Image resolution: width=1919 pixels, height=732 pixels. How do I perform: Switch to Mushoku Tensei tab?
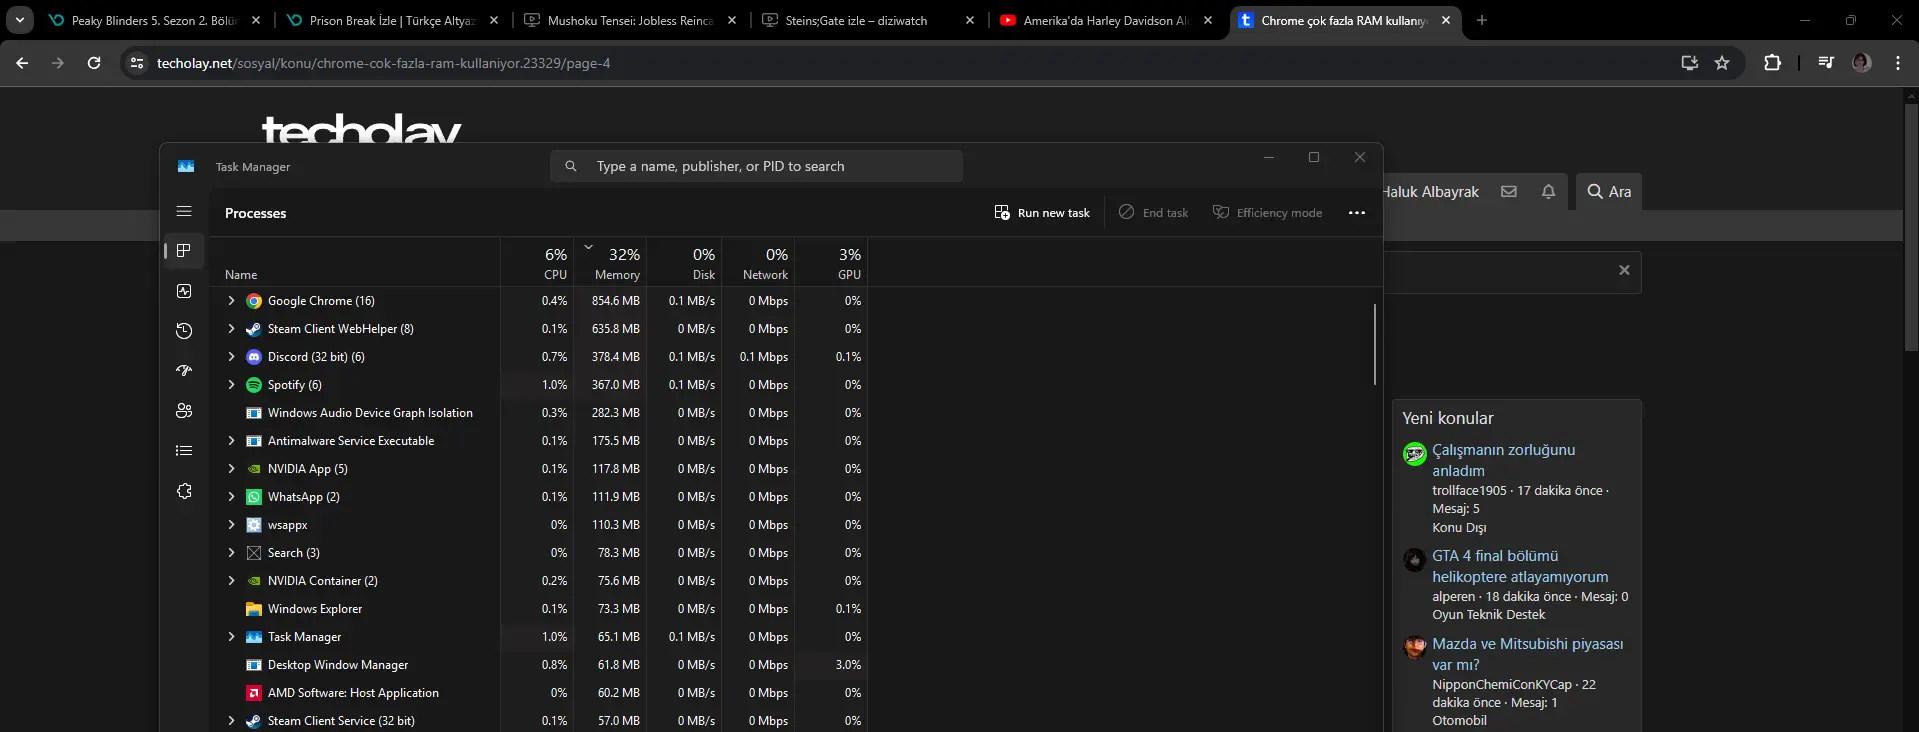pos(630,20)
